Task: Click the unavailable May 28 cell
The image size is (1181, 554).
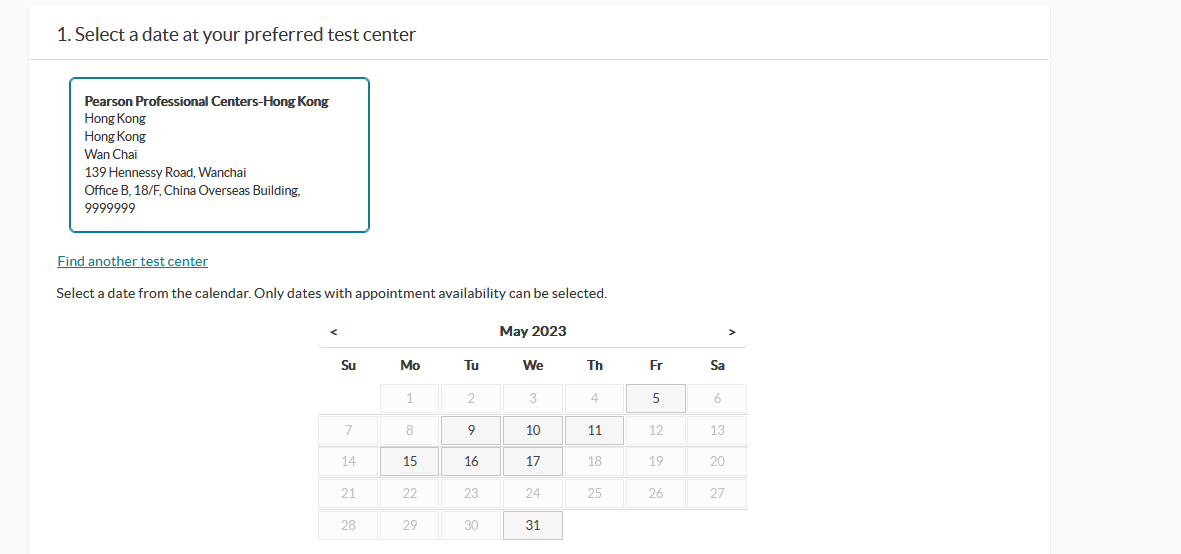Action: 348,525
